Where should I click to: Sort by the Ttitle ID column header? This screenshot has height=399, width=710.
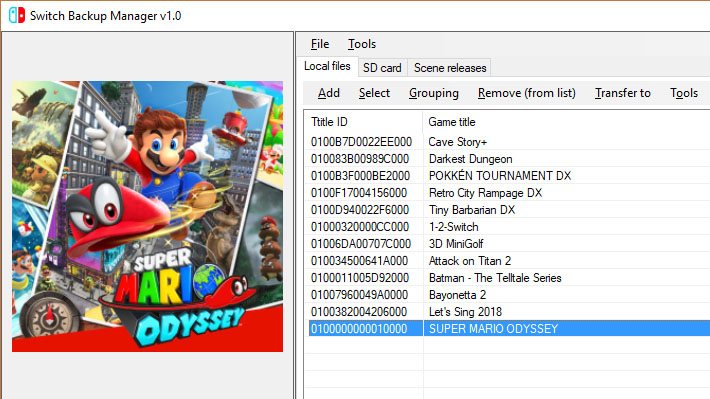[x=364, y=122]
